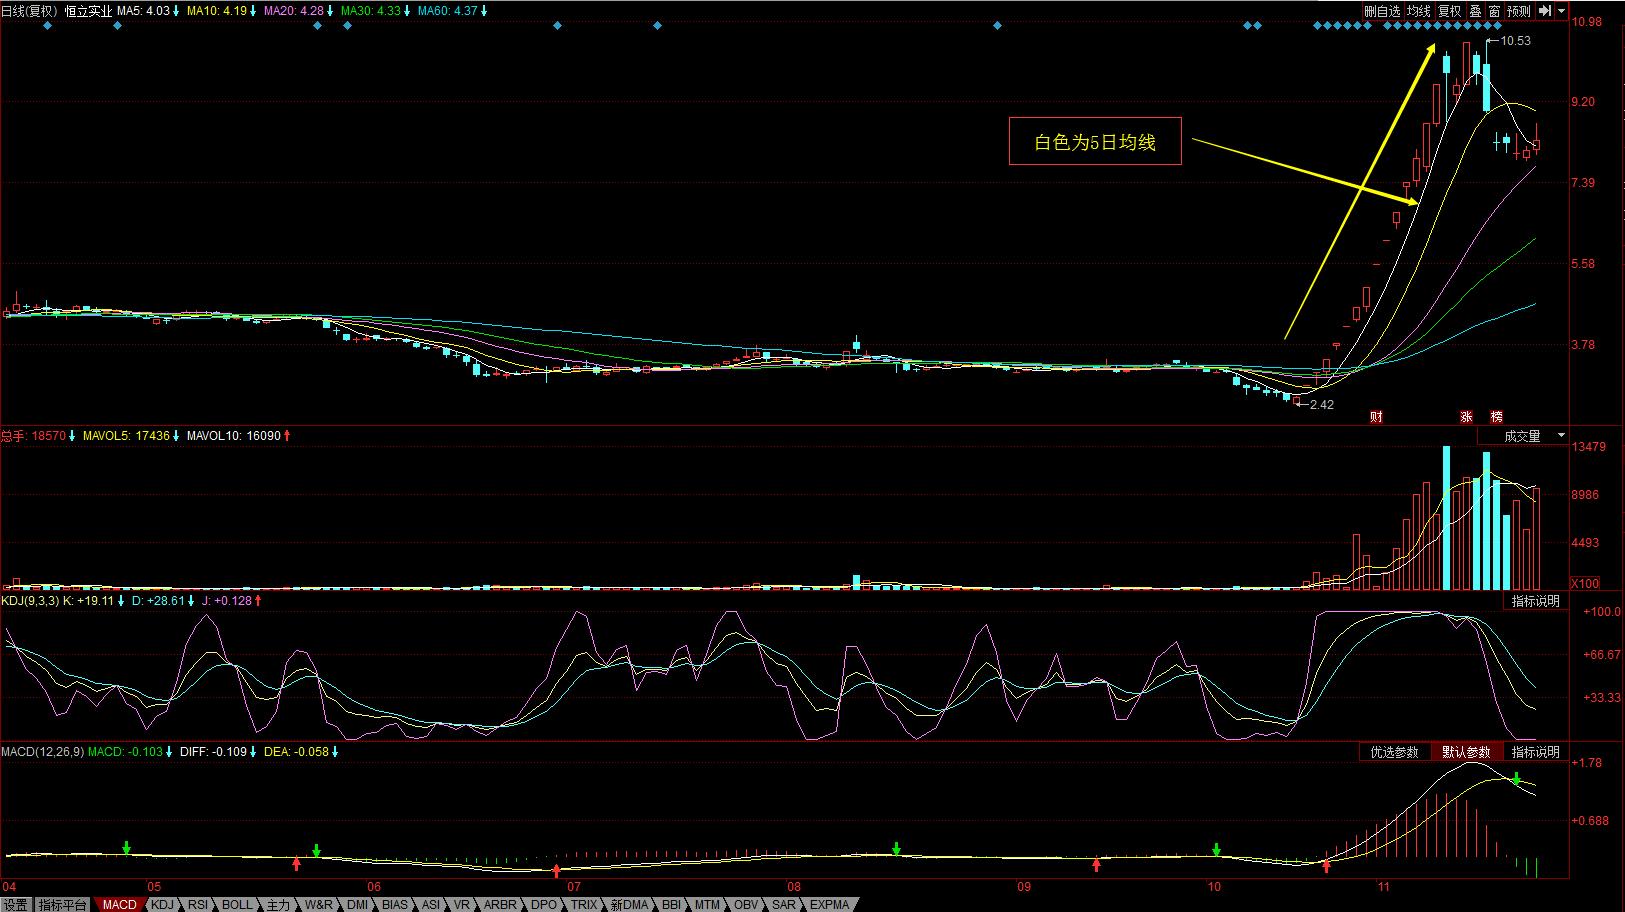Viewport: 1625px width, 912px height.
Task: Switch to the TRIX indicator tab
Action: point(584,905)
